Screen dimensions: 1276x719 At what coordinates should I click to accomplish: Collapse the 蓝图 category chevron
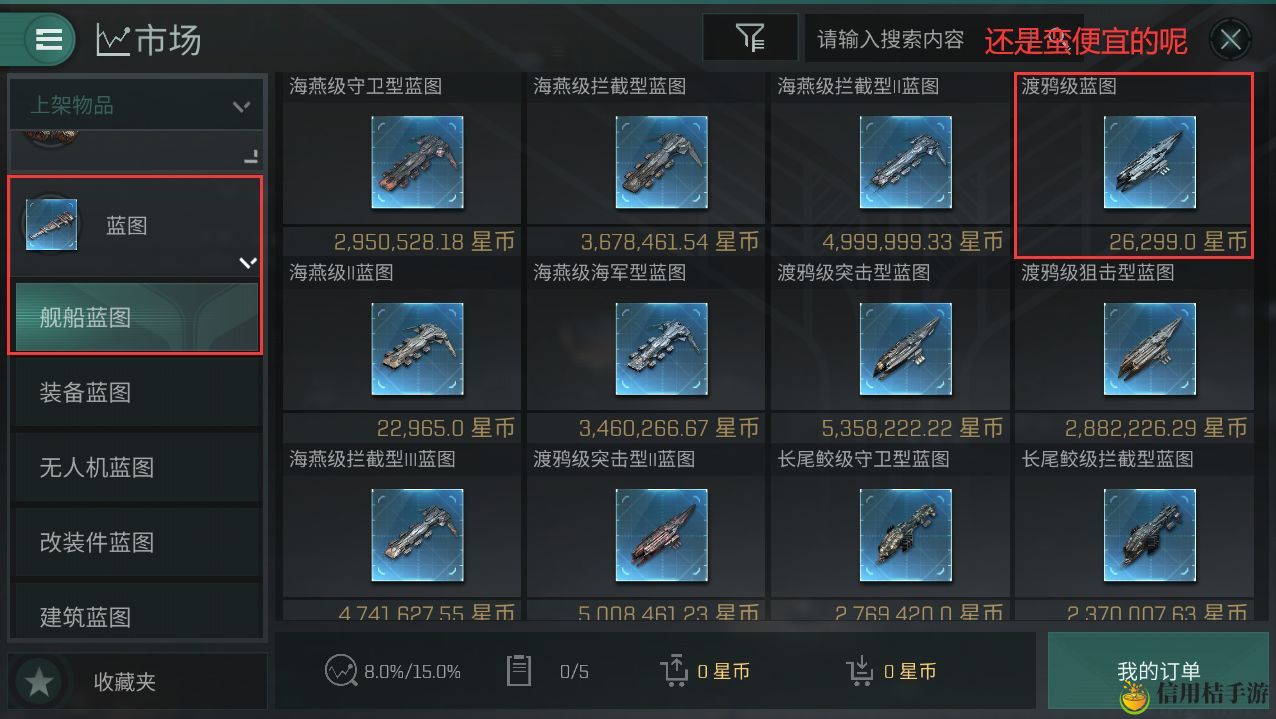248,263
